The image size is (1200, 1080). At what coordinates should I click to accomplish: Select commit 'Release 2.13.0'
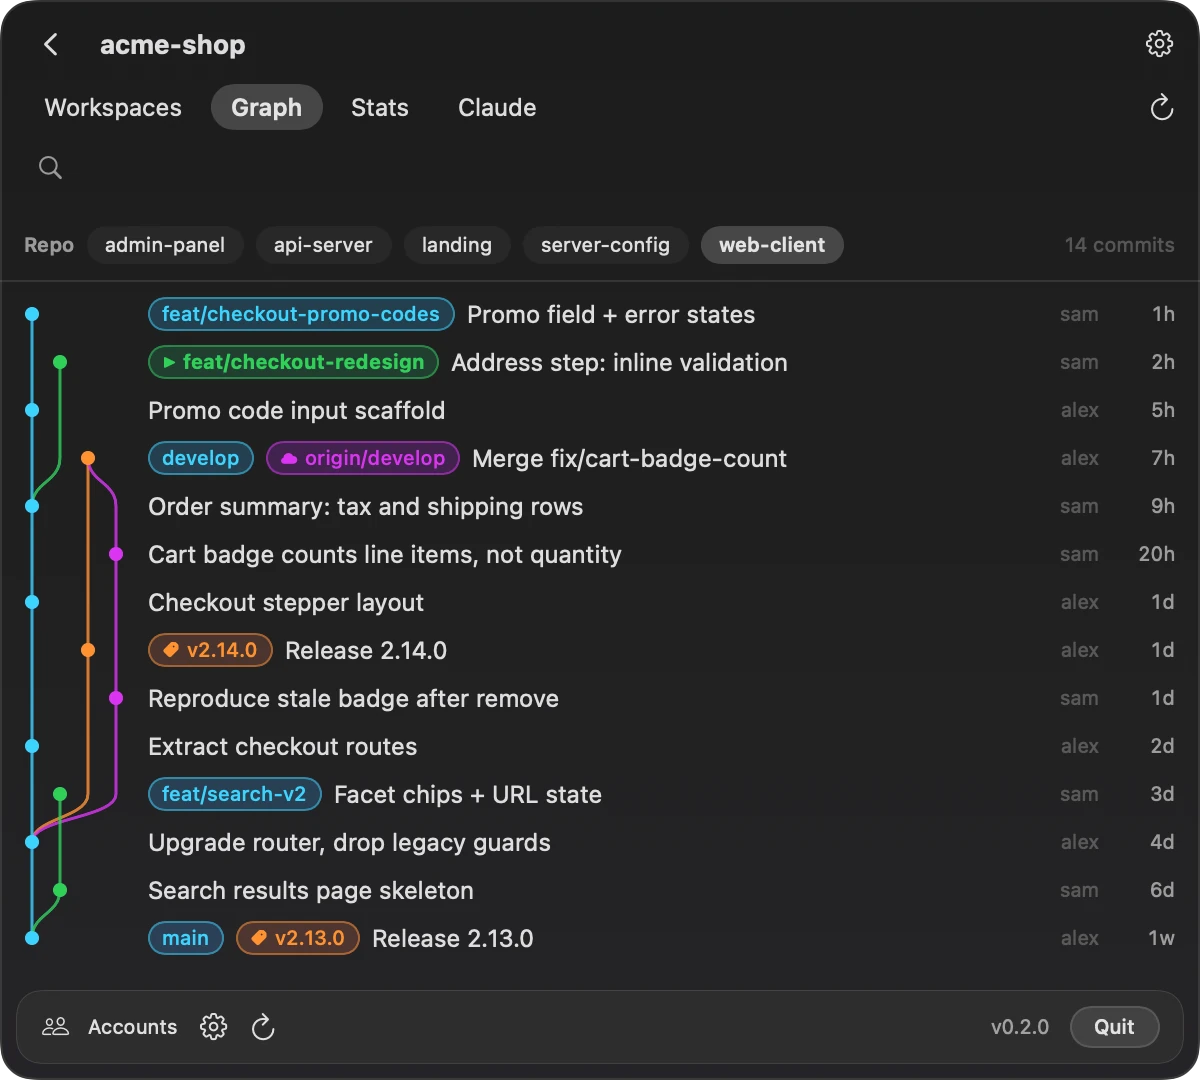453,938
